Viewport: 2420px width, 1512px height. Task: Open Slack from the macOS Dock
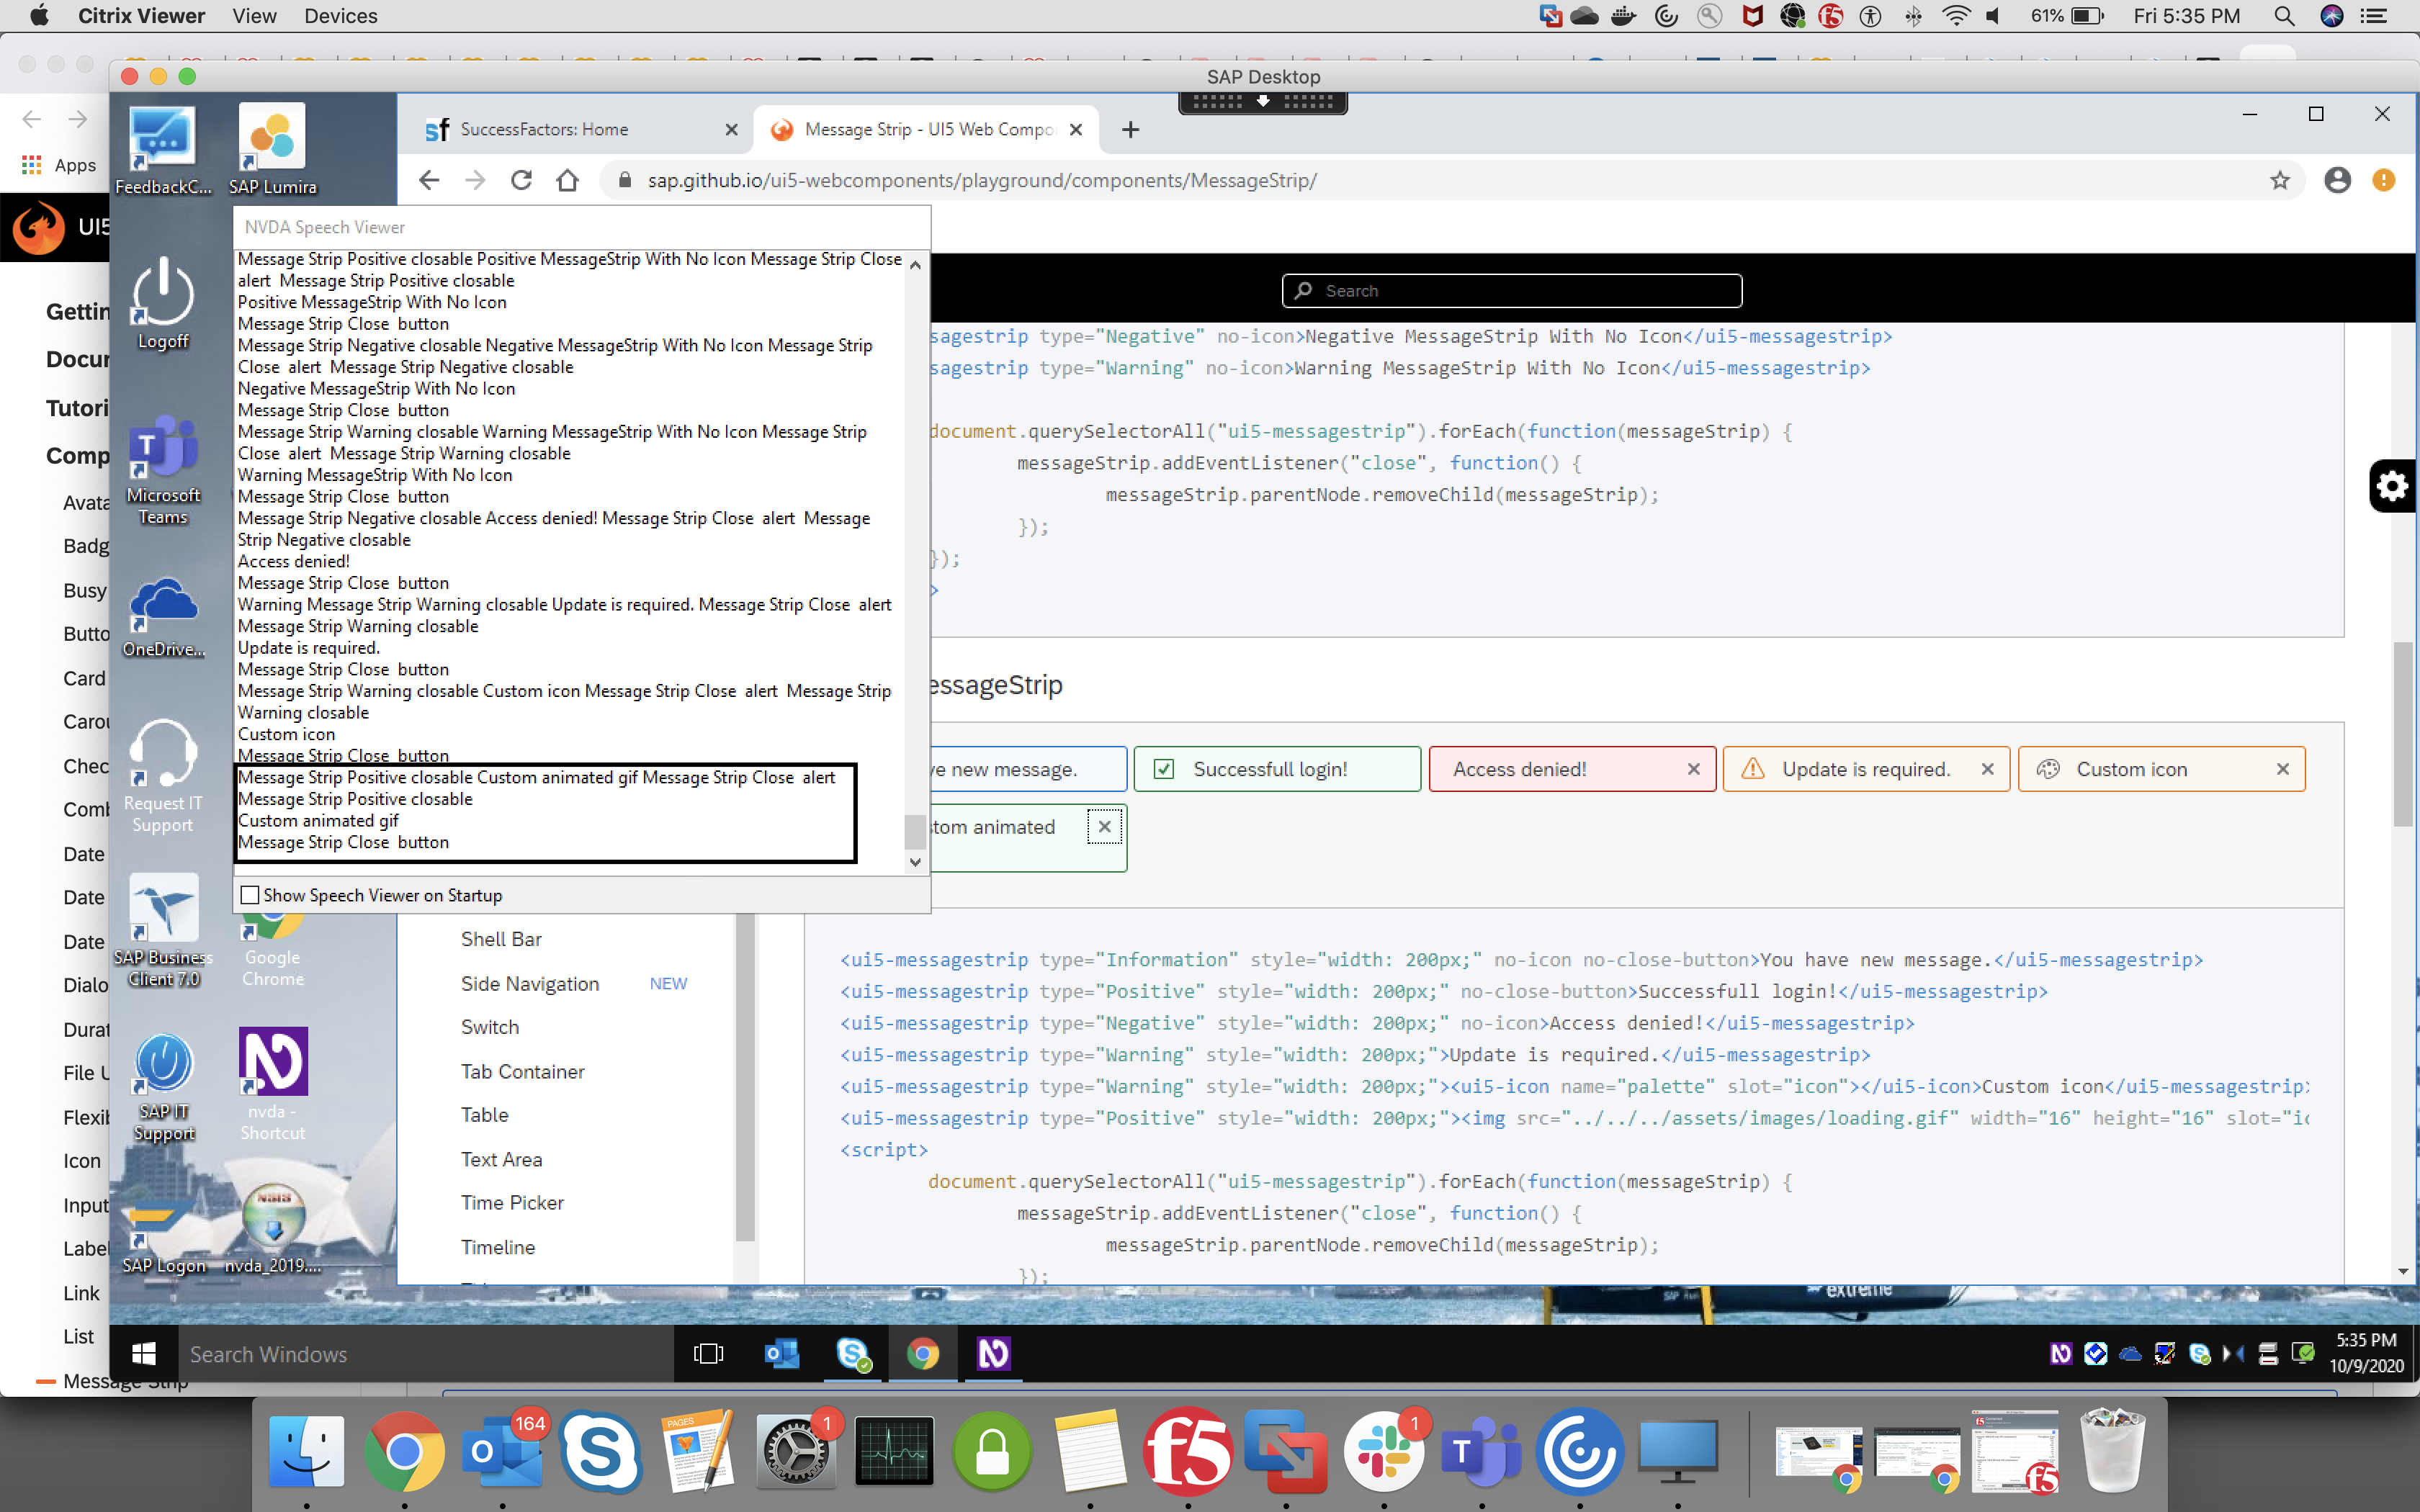pos(1384,1451)
